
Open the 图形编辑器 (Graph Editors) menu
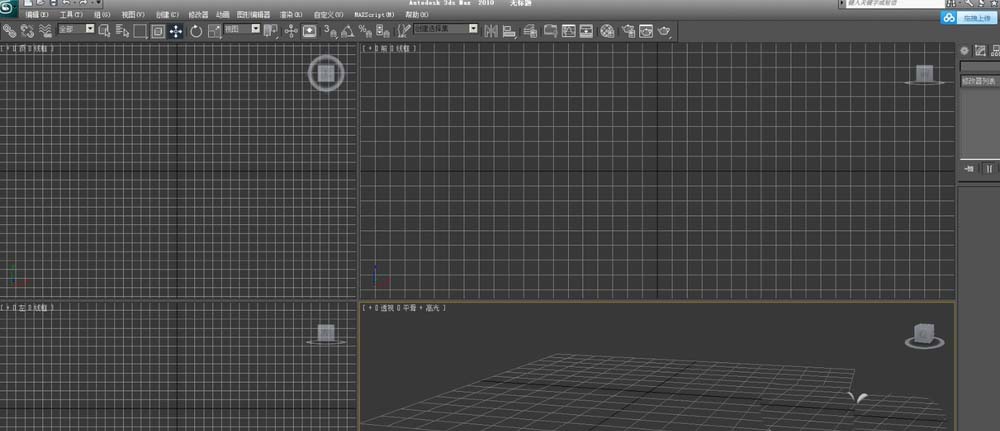253,15
